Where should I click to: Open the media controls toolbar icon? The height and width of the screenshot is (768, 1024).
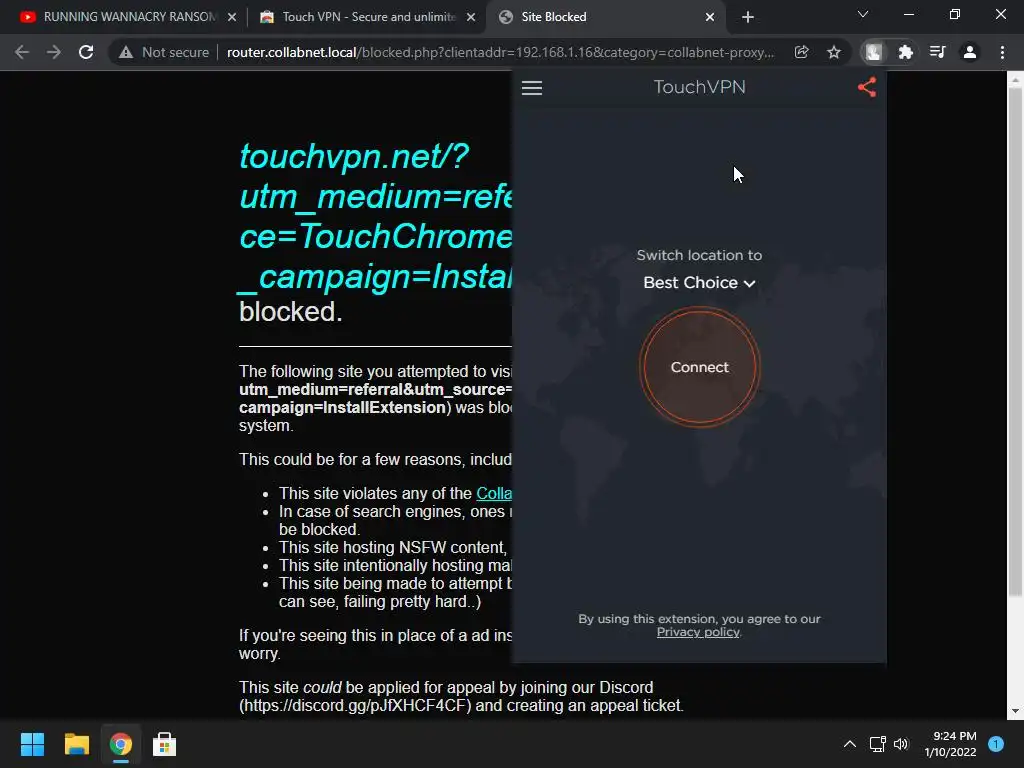tap(937, 52)
